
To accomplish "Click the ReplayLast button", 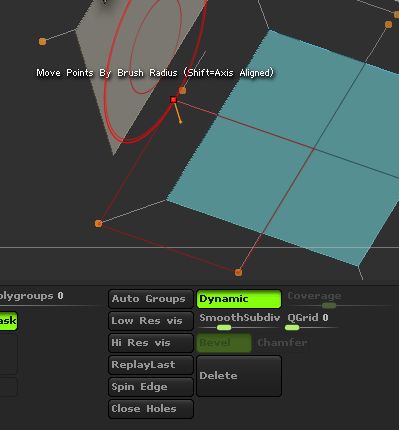I will click(151, 365).
